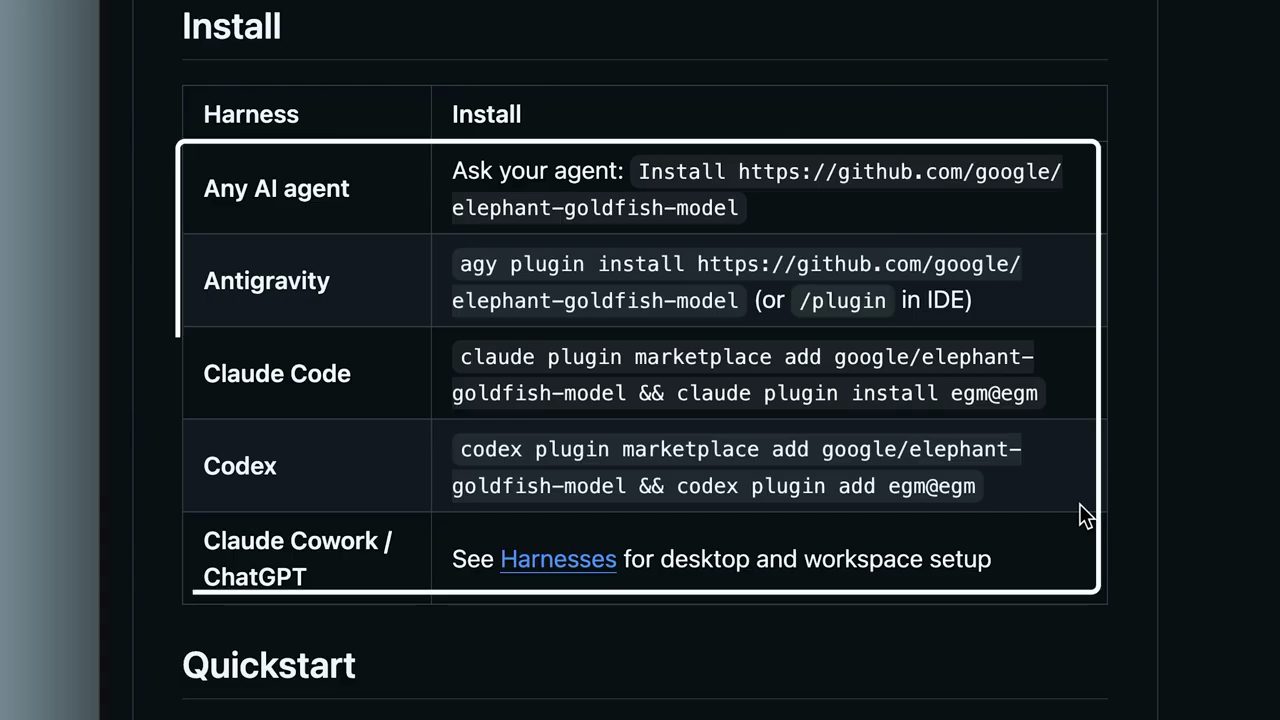Click the 'Ask your agent:' text
Image resolution: width=1280 pixels, height=720 pixels.
[x=538, y=171]
